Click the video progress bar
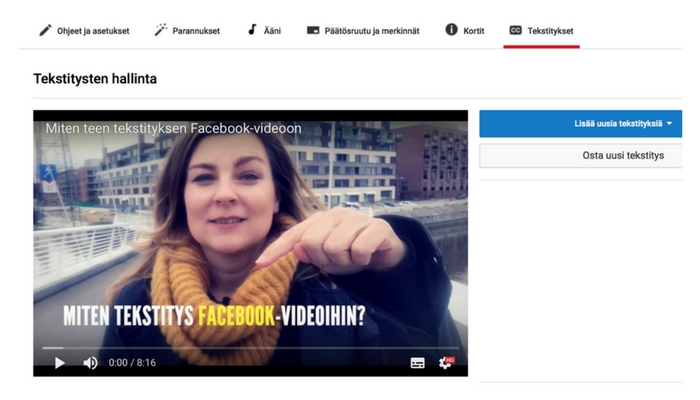Image resolution: width=700 pixels, height=400 pixels. pyautogui.click(x=250, y=347)
